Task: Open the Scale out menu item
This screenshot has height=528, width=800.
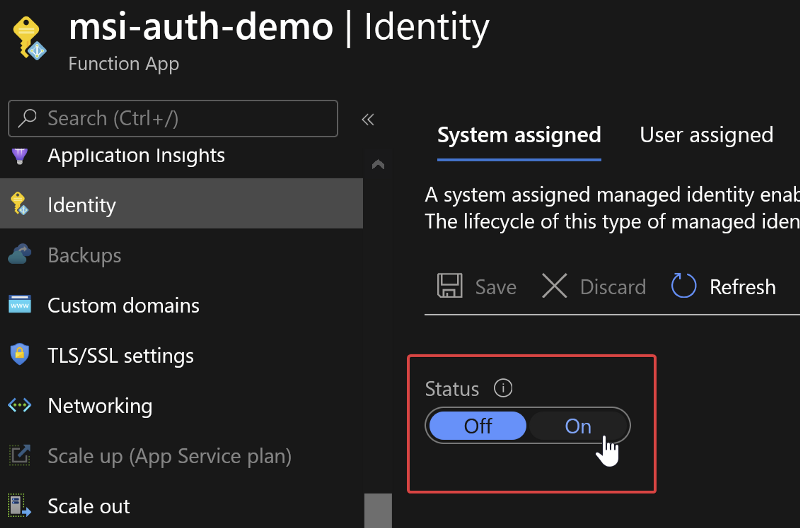Action: (x=182, y=505)
